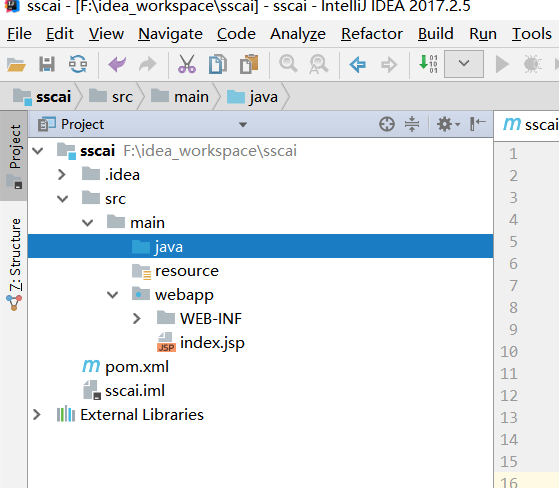Expand the External Libraries node
The image size is (559, 488).
click(37, 415)
